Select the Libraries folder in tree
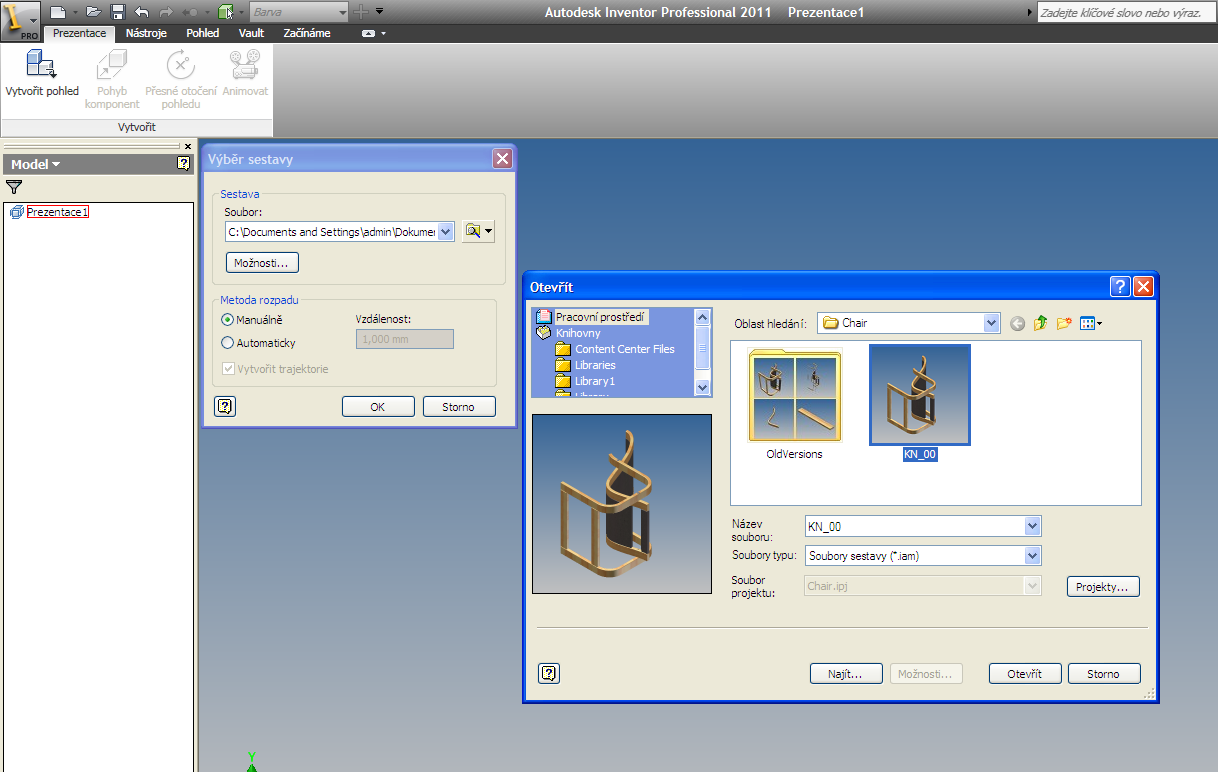1218x772 pixels. pyautogui.click(x=595, y=365)
